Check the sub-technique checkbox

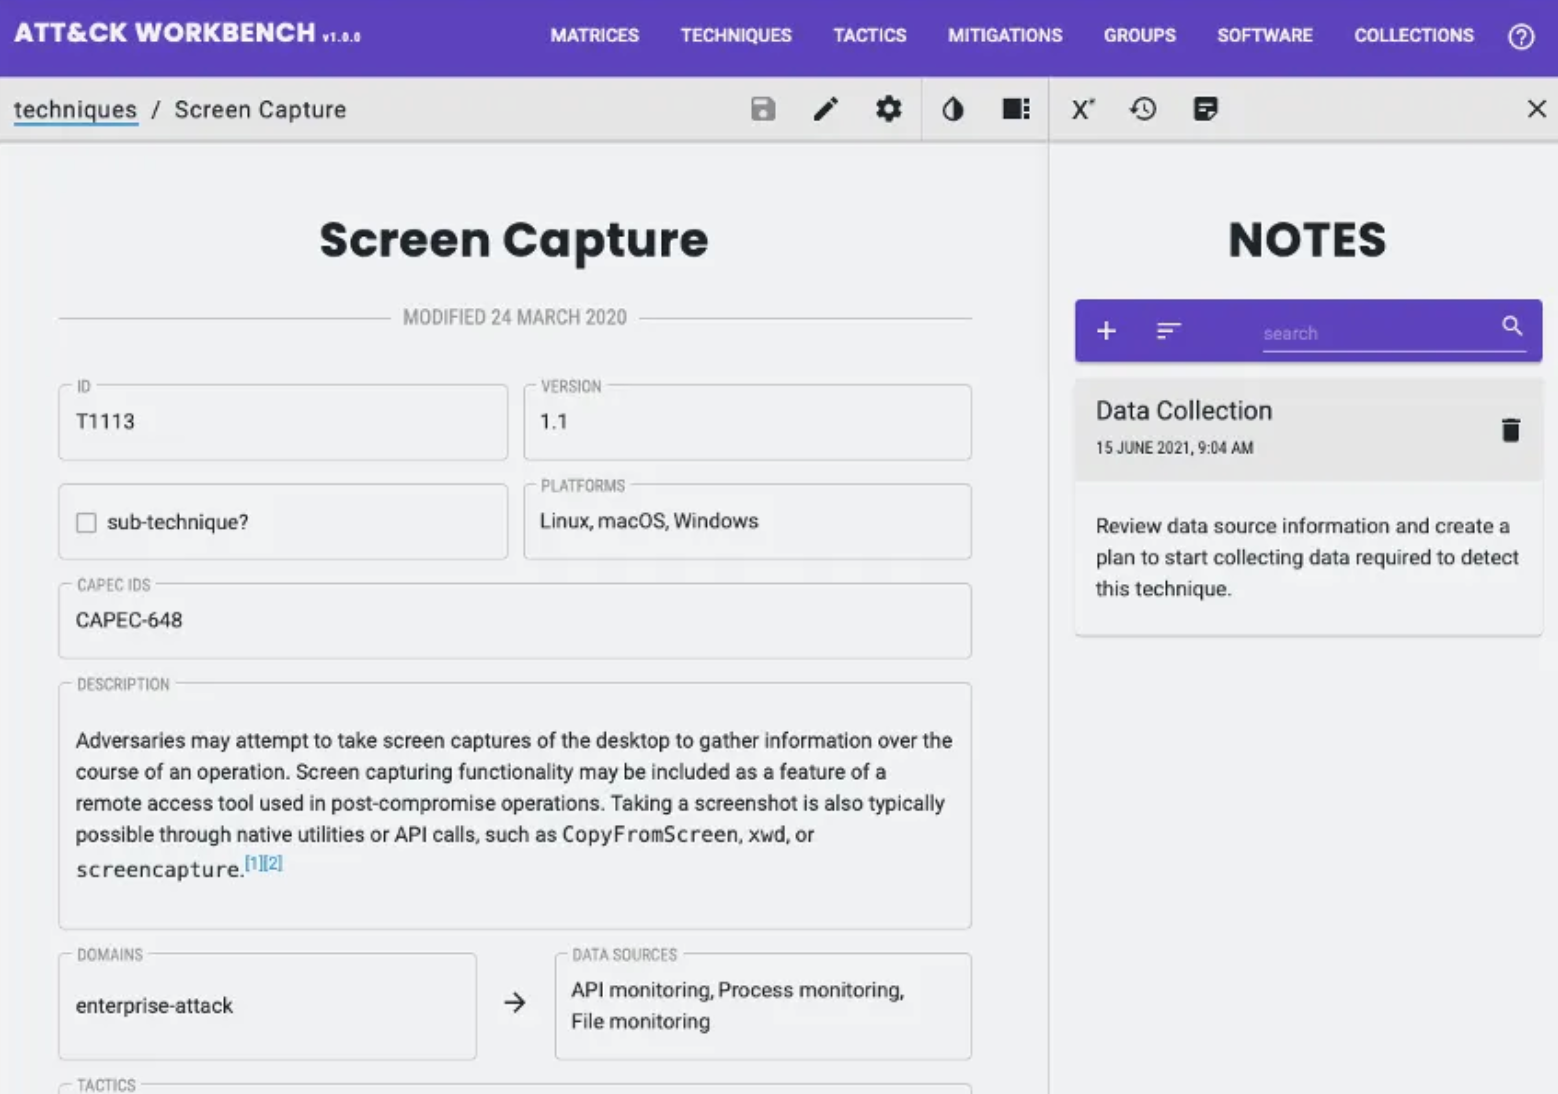click(x=87, y=522)
